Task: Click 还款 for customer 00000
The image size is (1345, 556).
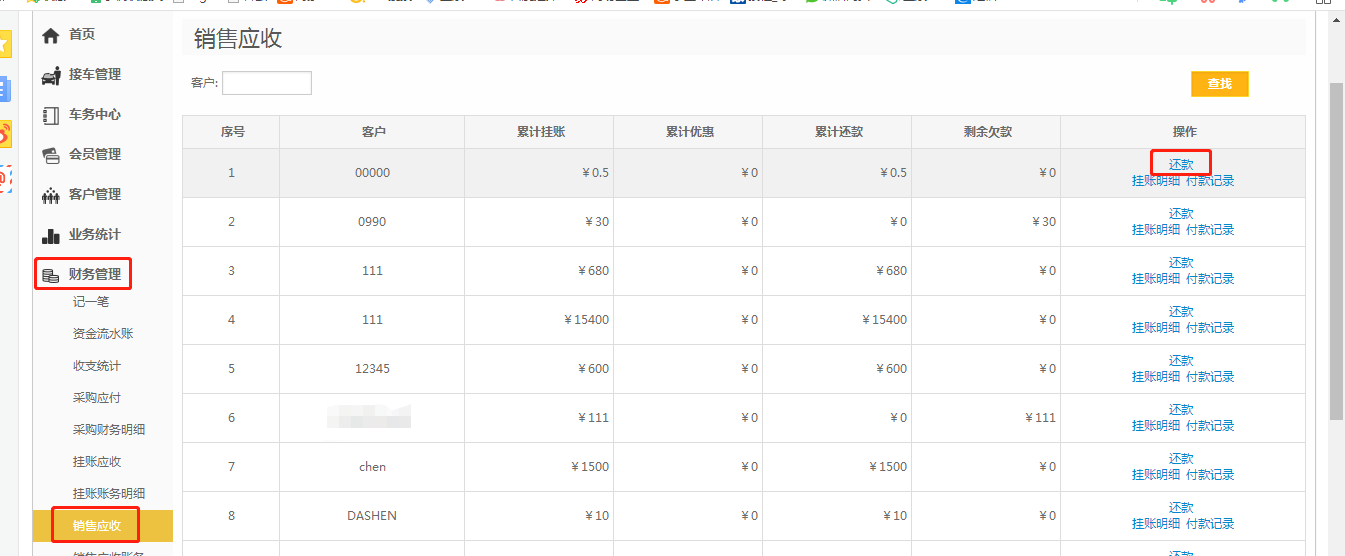Action: coord(1181,164)
